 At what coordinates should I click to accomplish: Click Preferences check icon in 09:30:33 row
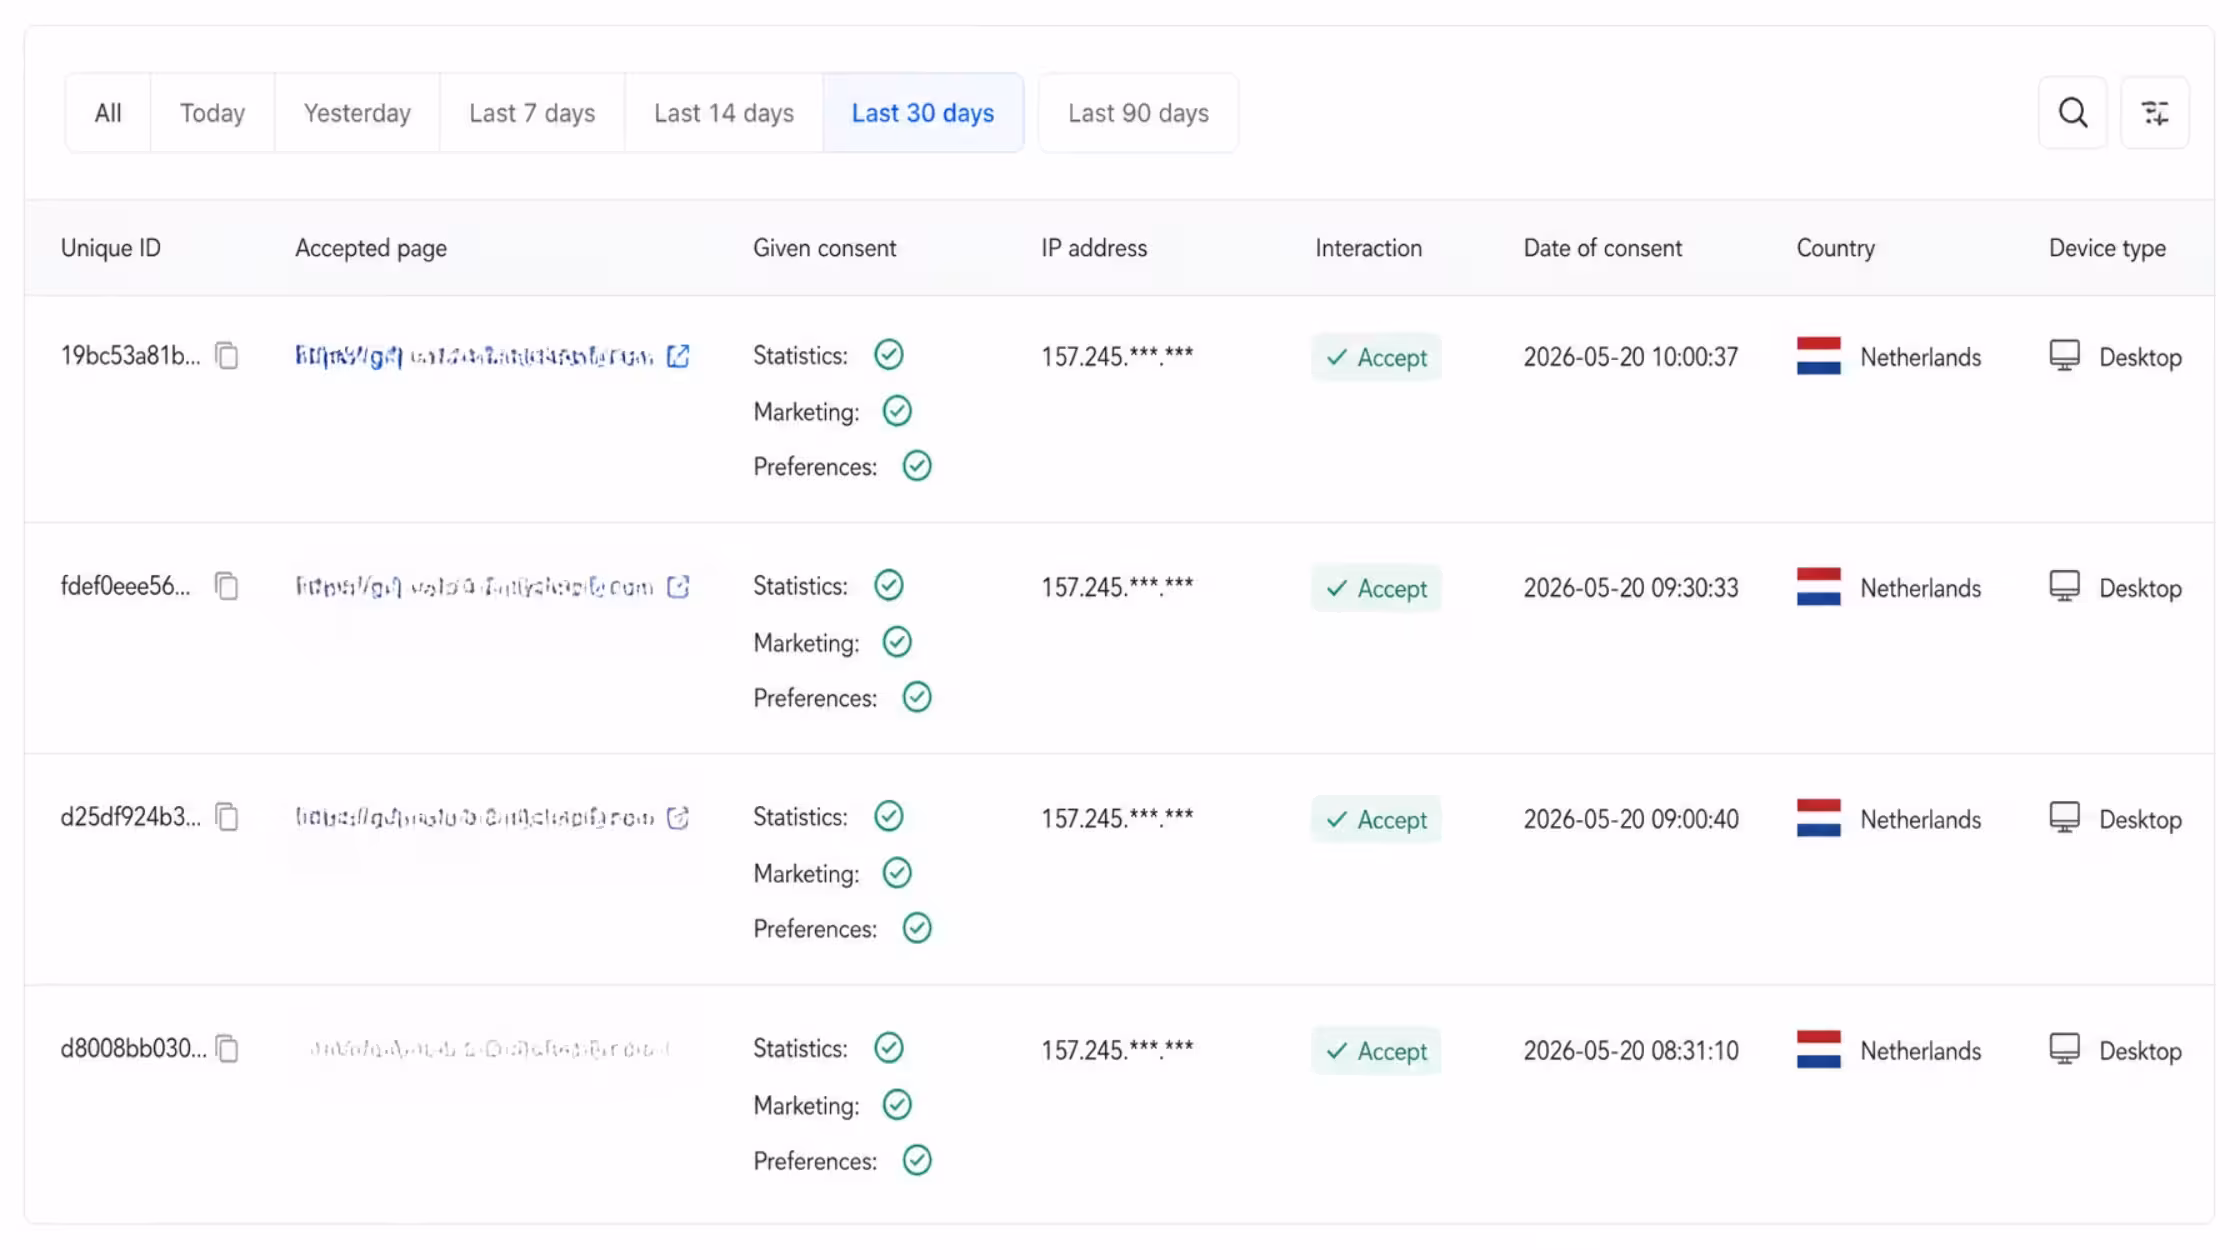[x=916, y=697]
